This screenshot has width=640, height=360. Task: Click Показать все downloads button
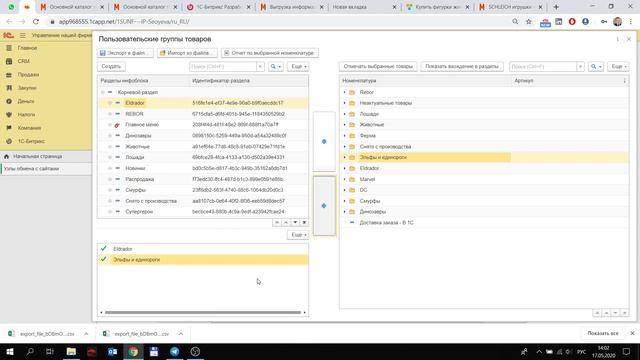[x=603, y=333]
